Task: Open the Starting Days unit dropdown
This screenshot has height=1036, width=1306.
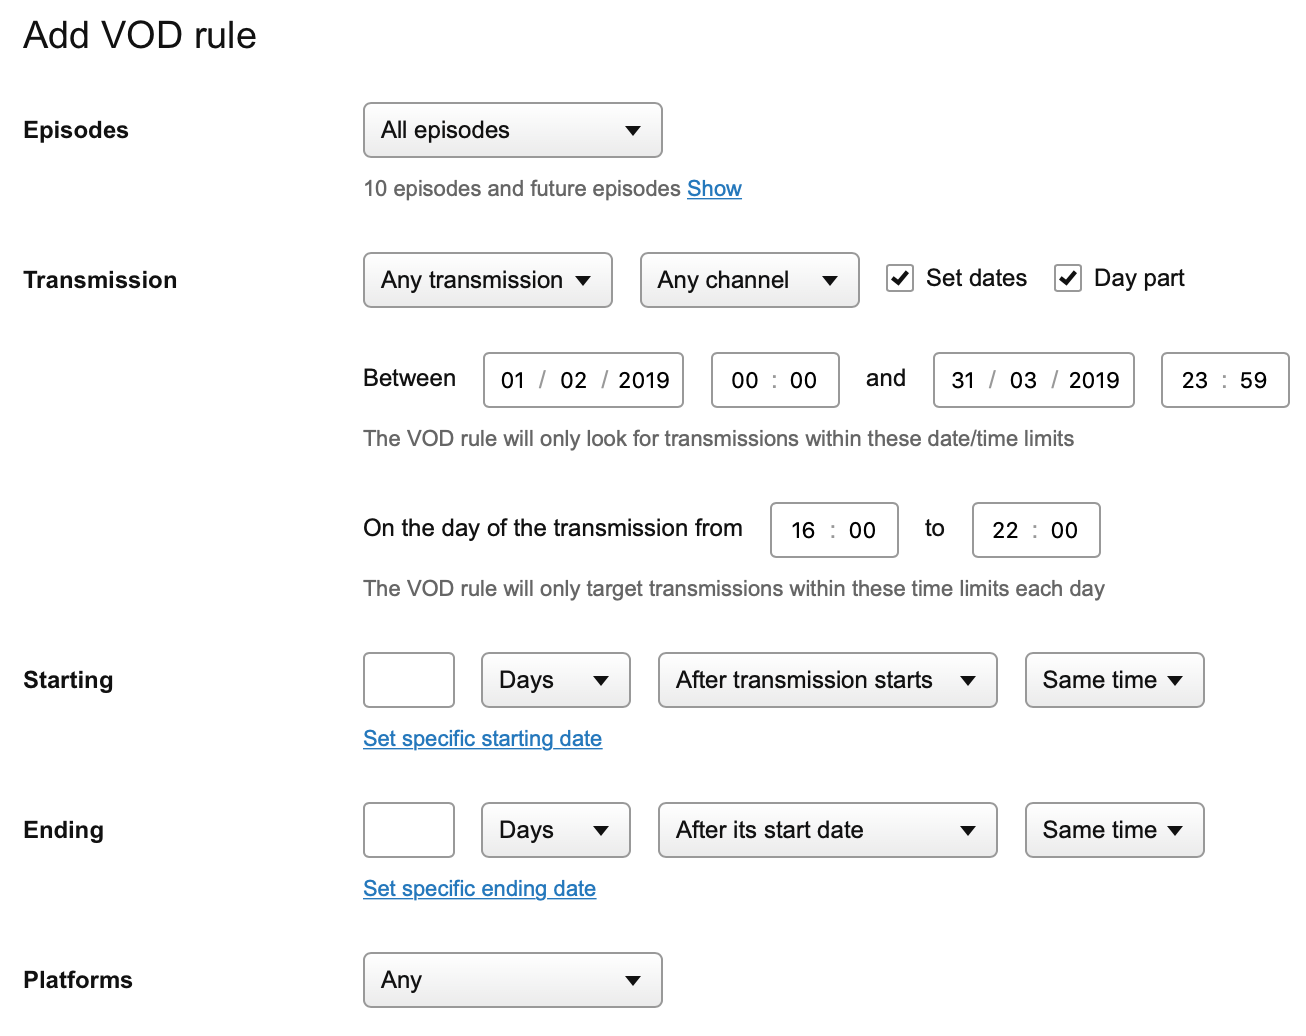Action: [556, 680]
